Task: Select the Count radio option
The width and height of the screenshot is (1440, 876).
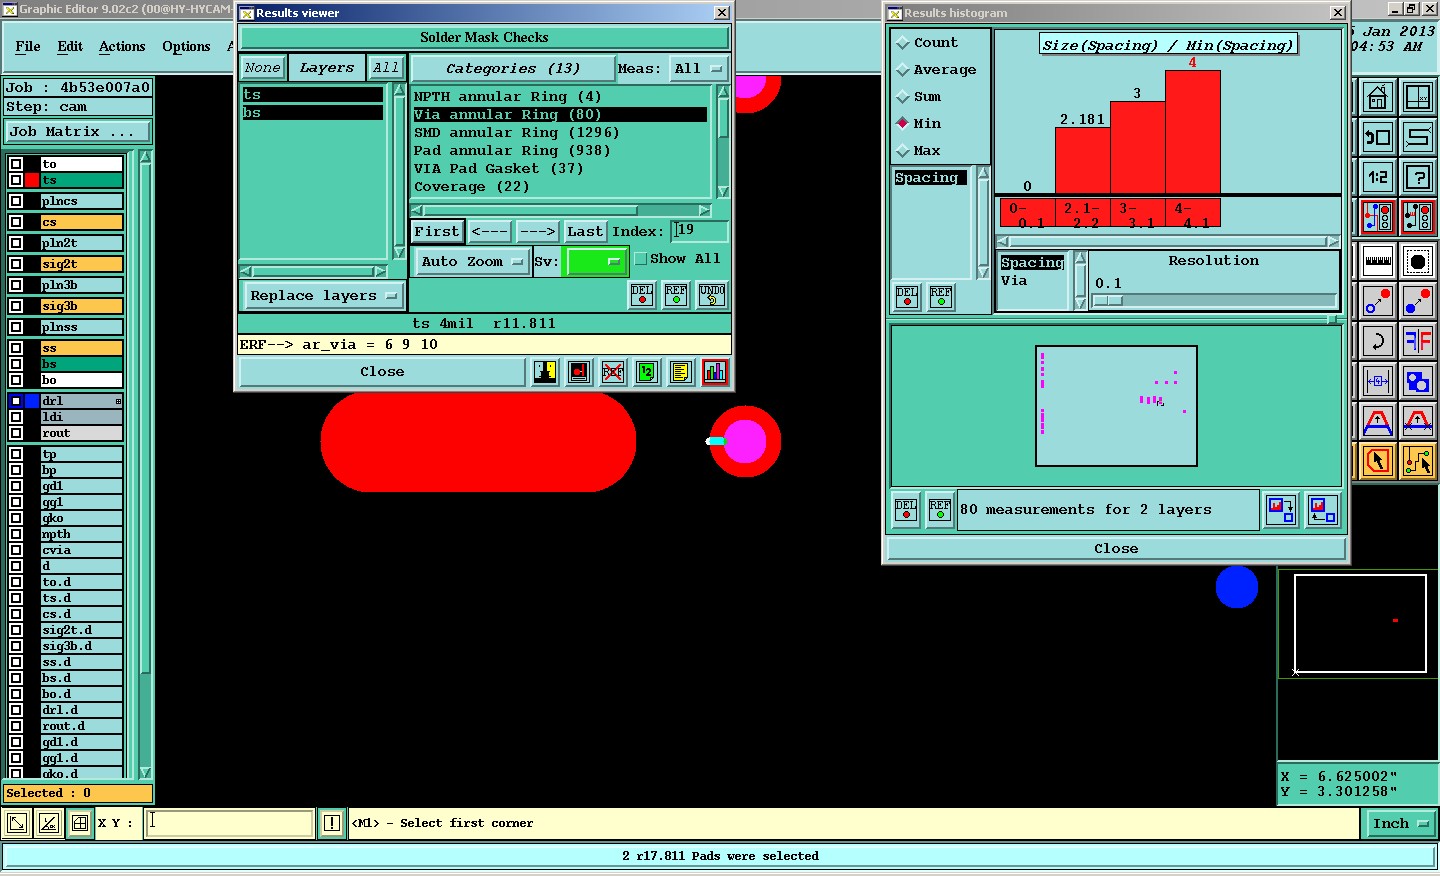Action: 903,43
